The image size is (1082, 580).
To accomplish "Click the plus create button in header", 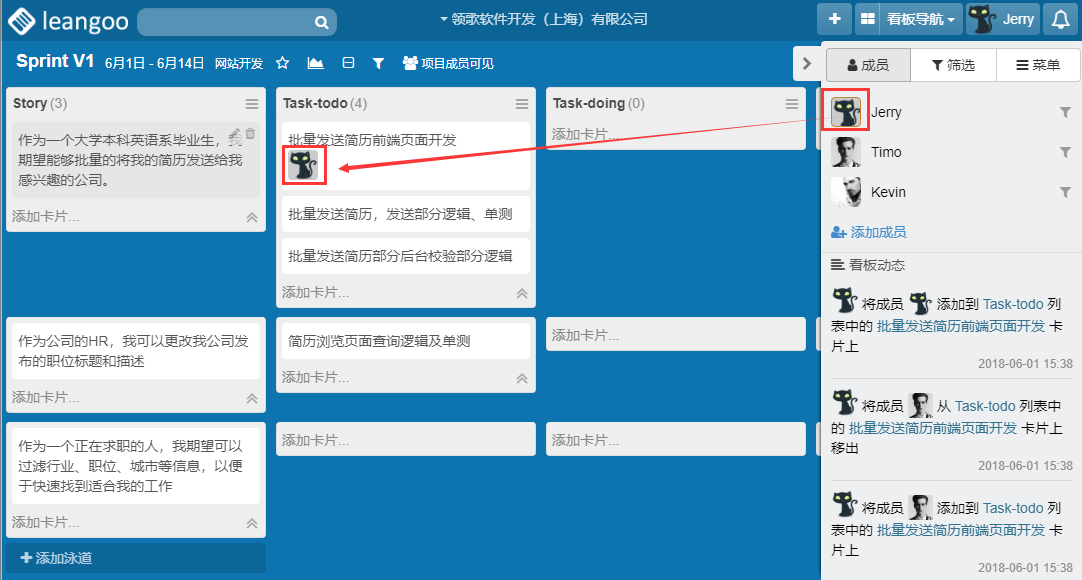I will pos(834,19).
